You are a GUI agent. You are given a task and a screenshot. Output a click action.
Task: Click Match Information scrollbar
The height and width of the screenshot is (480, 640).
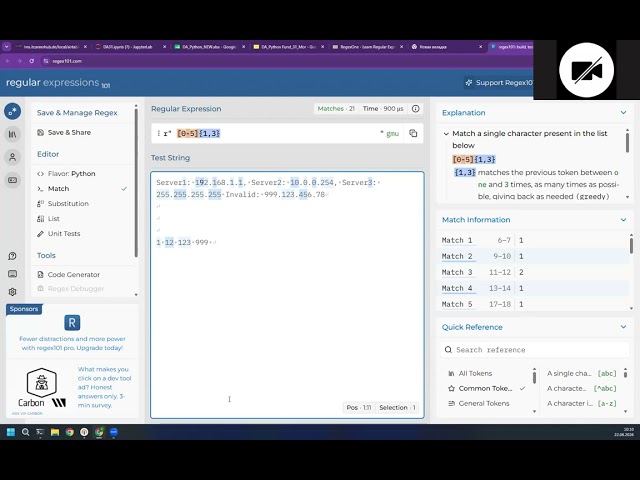pos(631,245)
